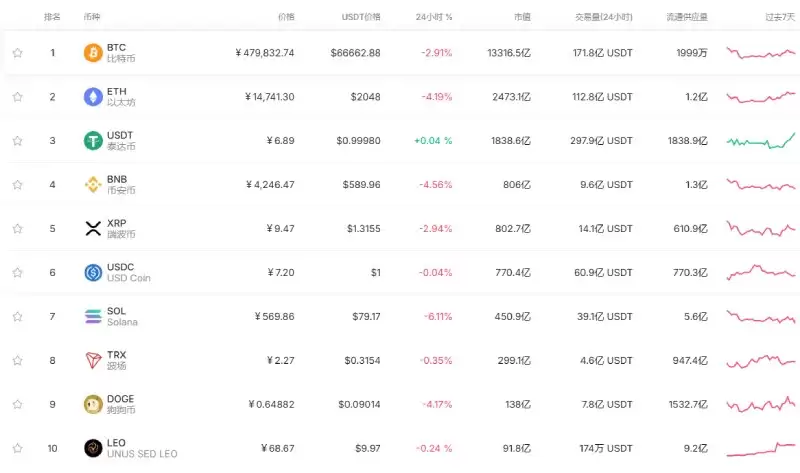
Task: Toggle favorite star for BTC row
Action: [17, 53]
